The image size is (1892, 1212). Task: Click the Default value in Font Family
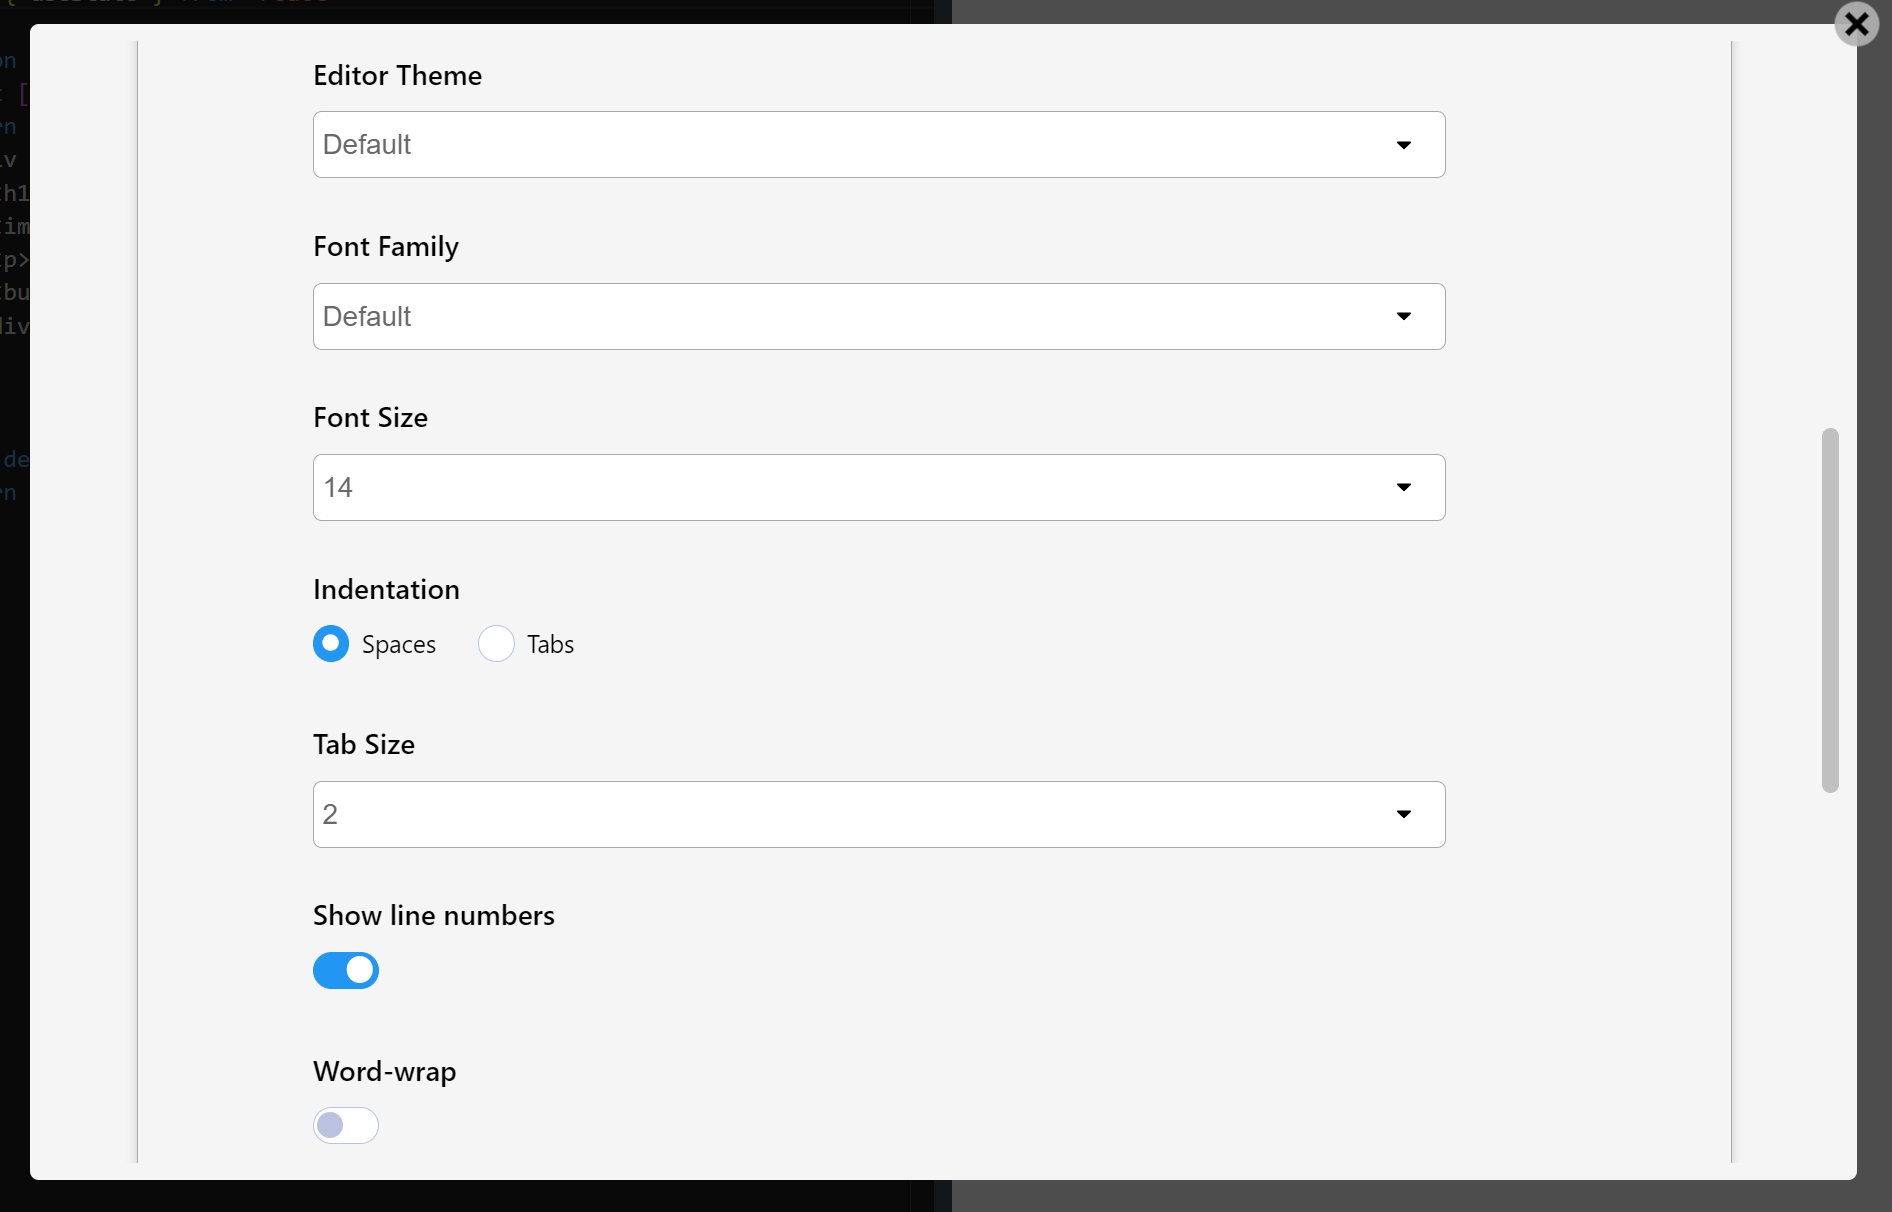coord(367,316)
